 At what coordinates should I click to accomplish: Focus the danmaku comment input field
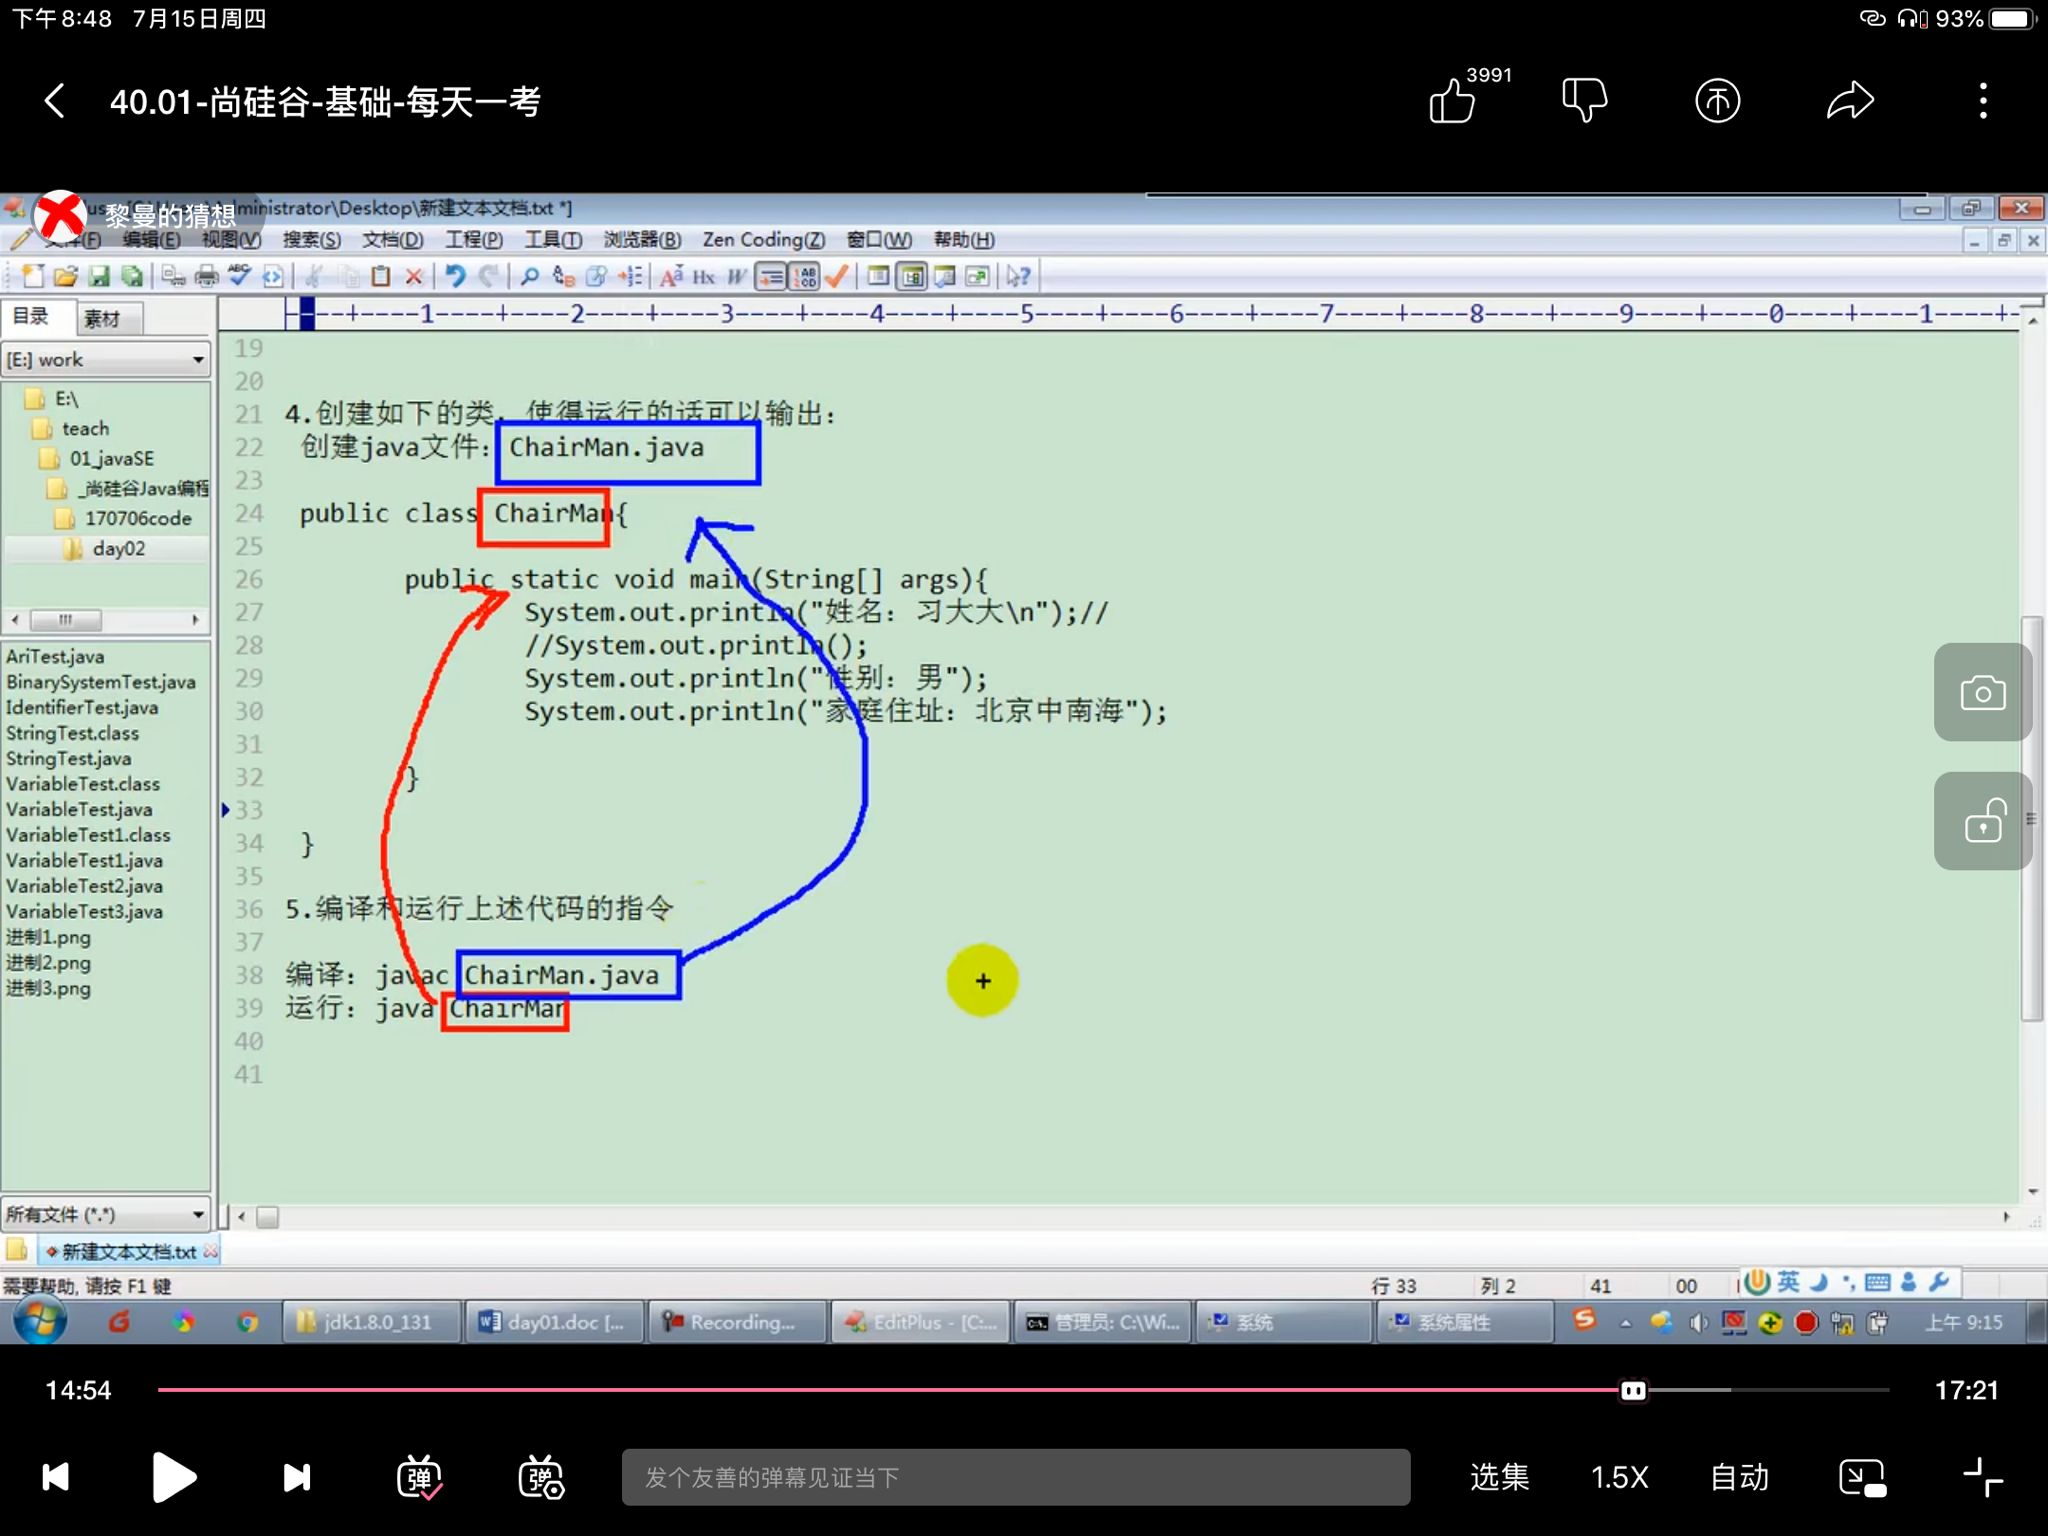tap(1016, 1477)
